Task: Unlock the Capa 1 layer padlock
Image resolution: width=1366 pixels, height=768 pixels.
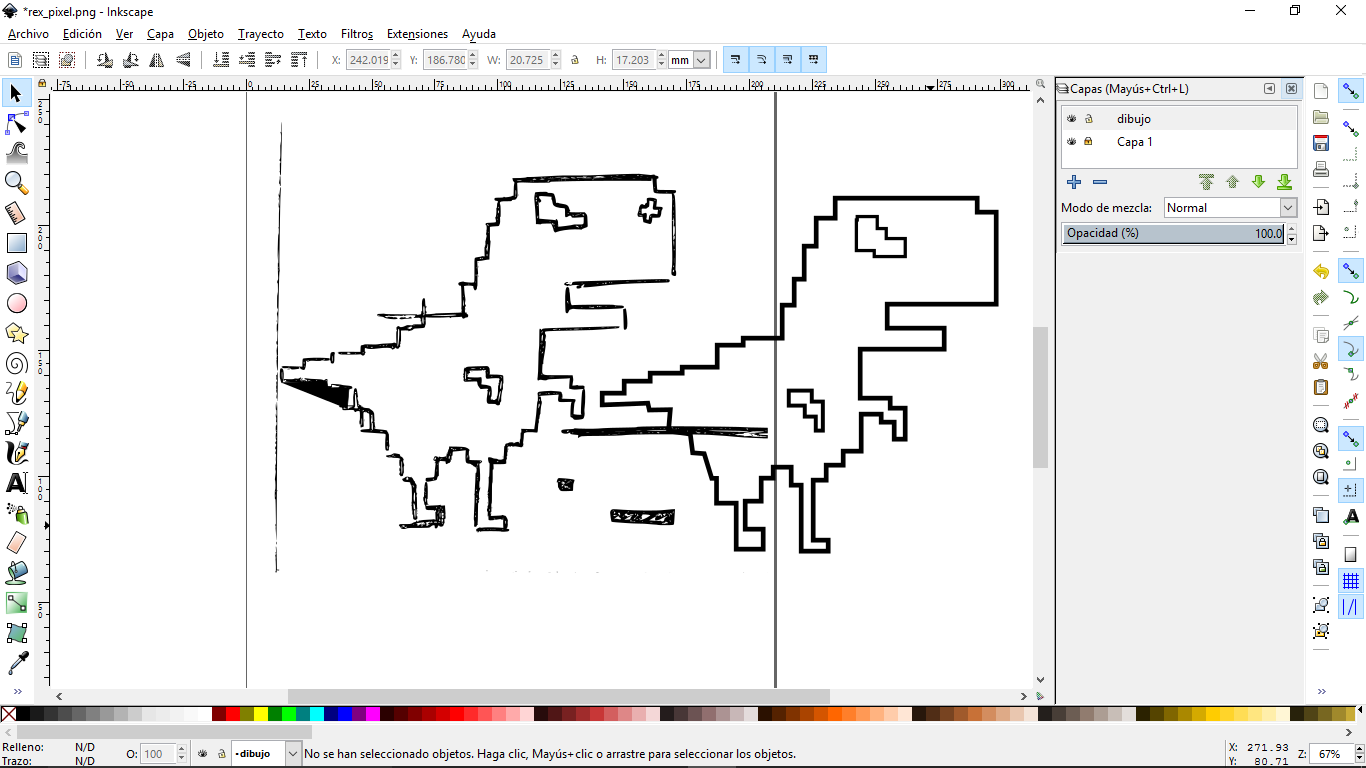Action: [x=1089, y=142]
